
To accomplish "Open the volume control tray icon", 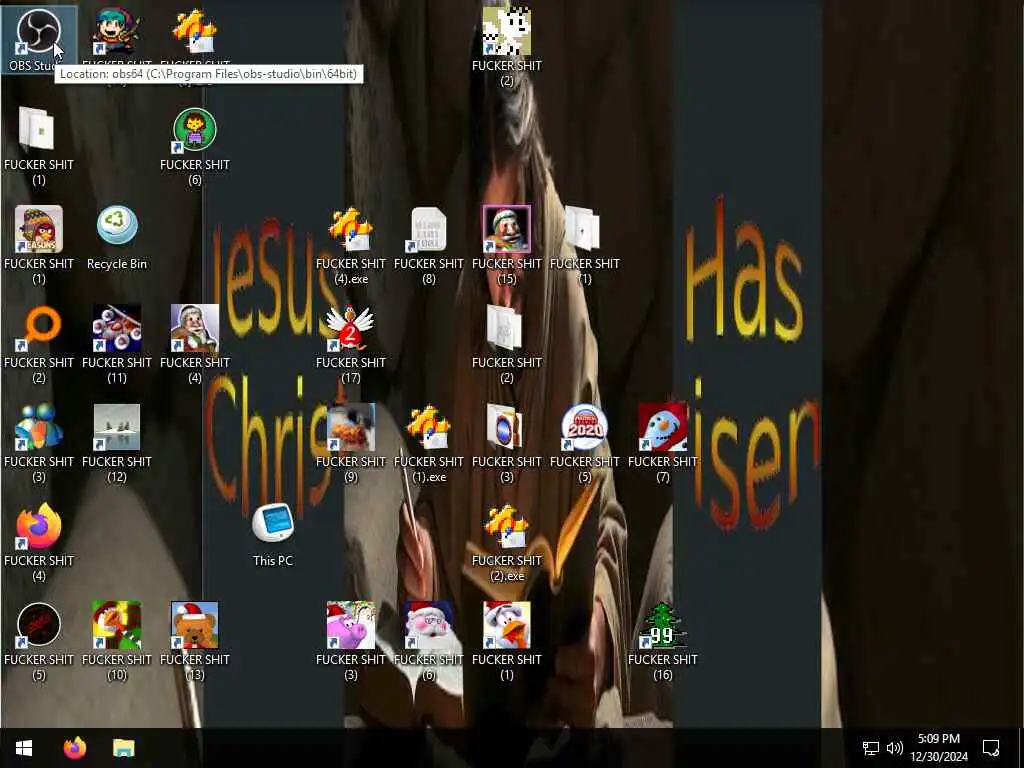I will click(x=895, y=748).
